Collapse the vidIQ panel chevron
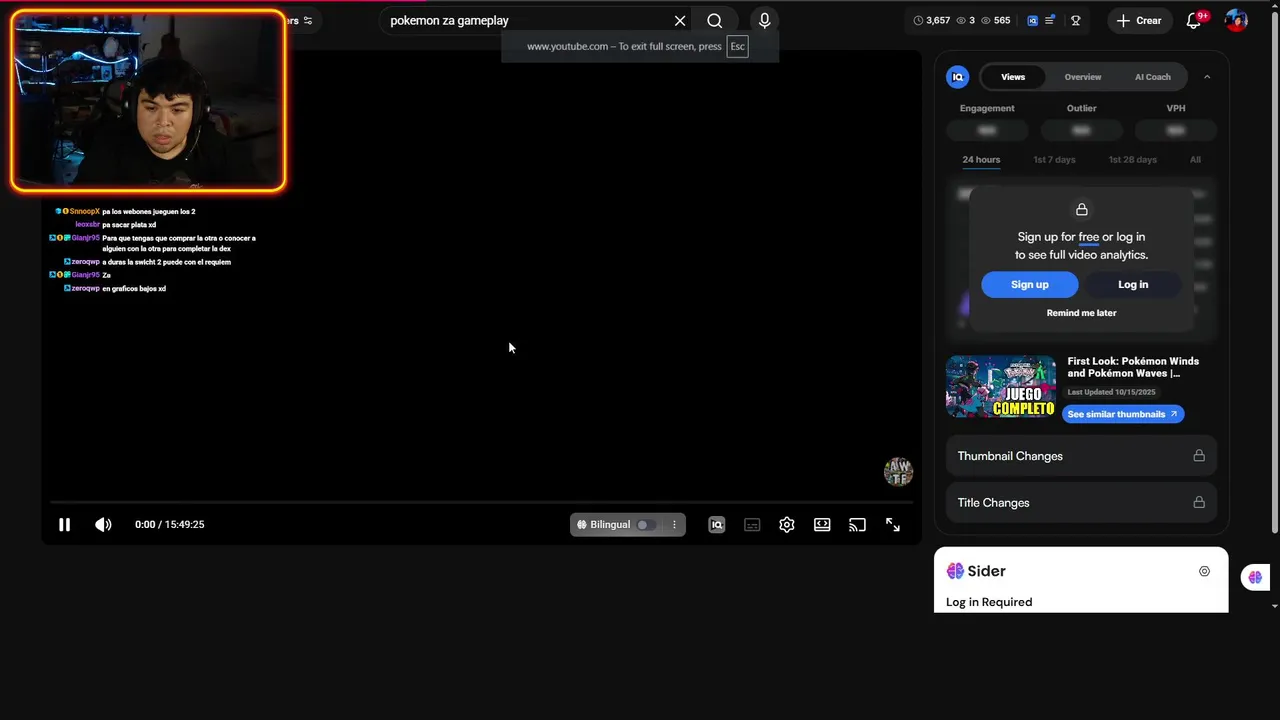 (1207, 77)
